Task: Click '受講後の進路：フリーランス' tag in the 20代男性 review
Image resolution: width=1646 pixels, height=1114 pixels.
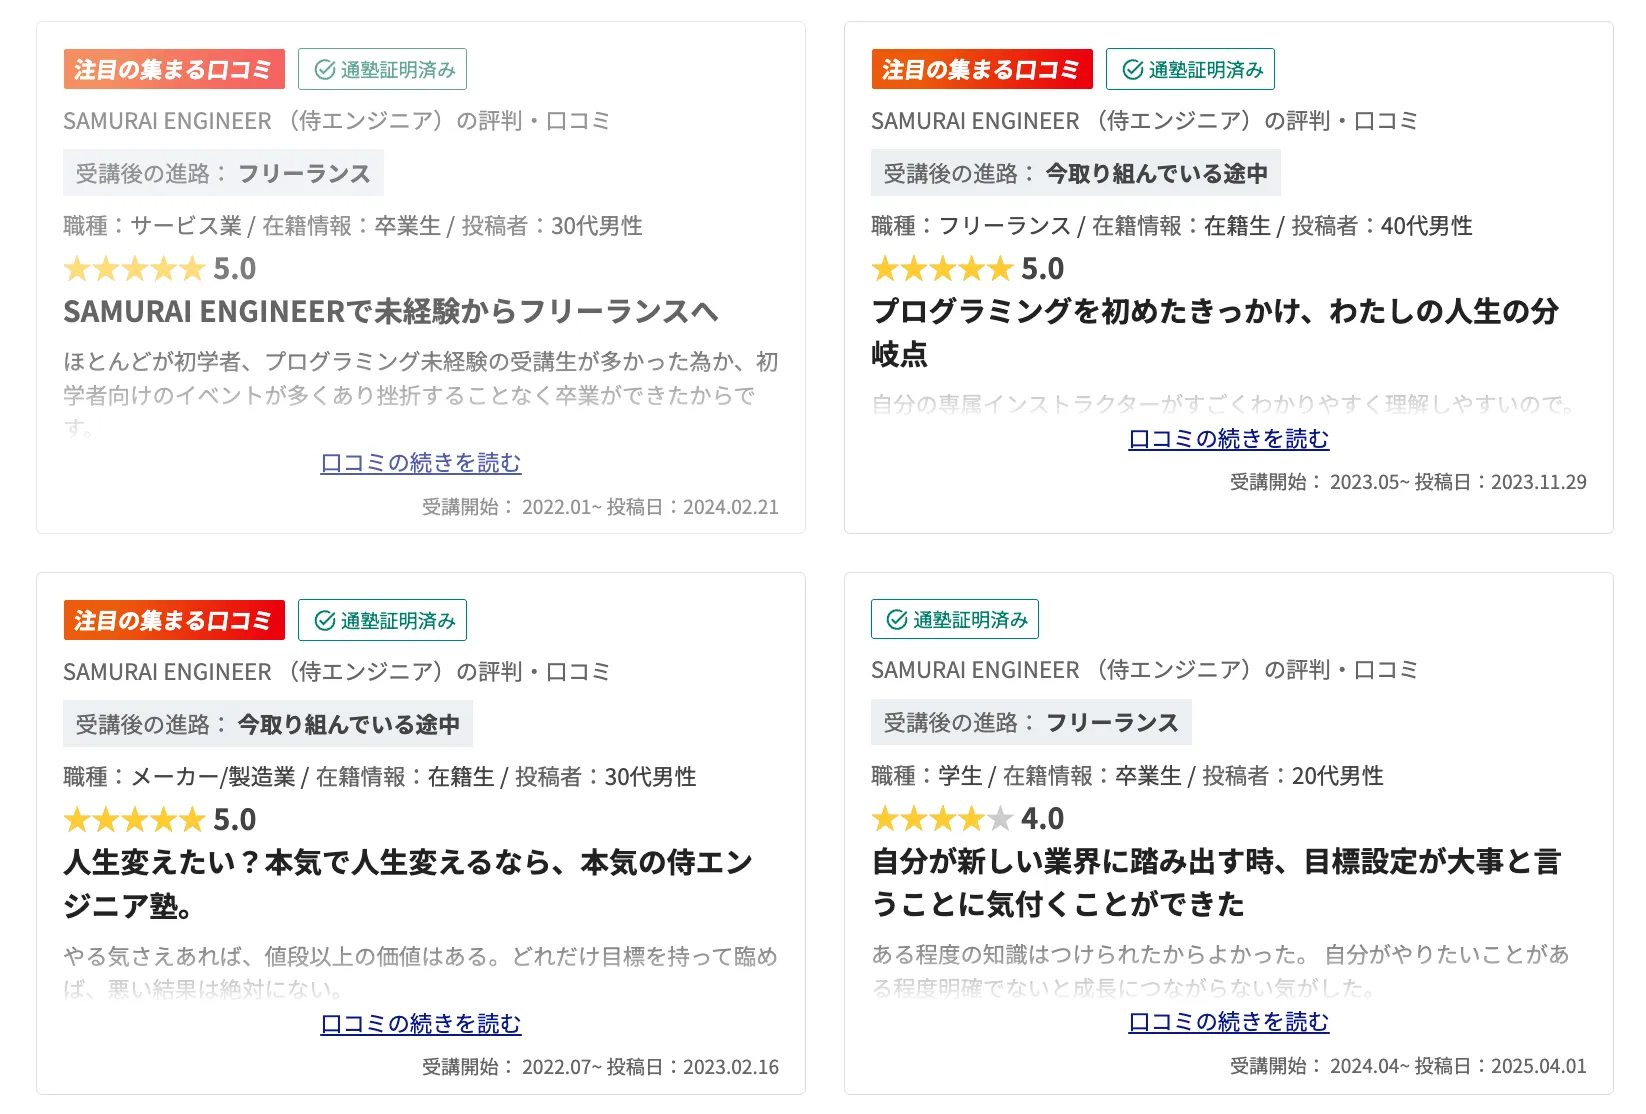Action: (x=1031, y=723)
